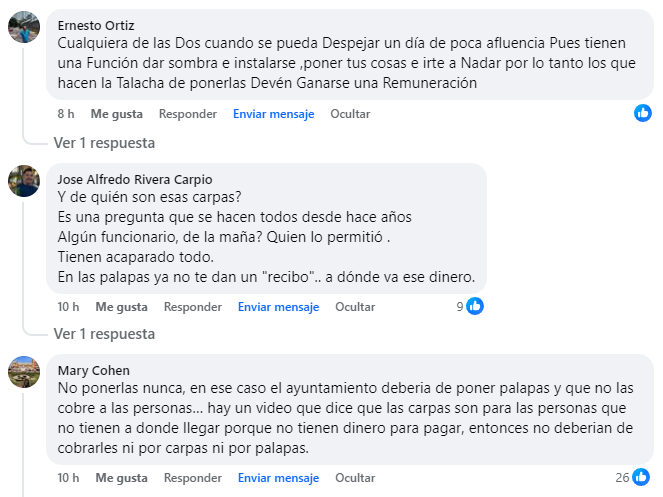The image size is (663, 497).
Task: Click the like reaction icon on Mary Cohen's comment
Action: (643, 477)
